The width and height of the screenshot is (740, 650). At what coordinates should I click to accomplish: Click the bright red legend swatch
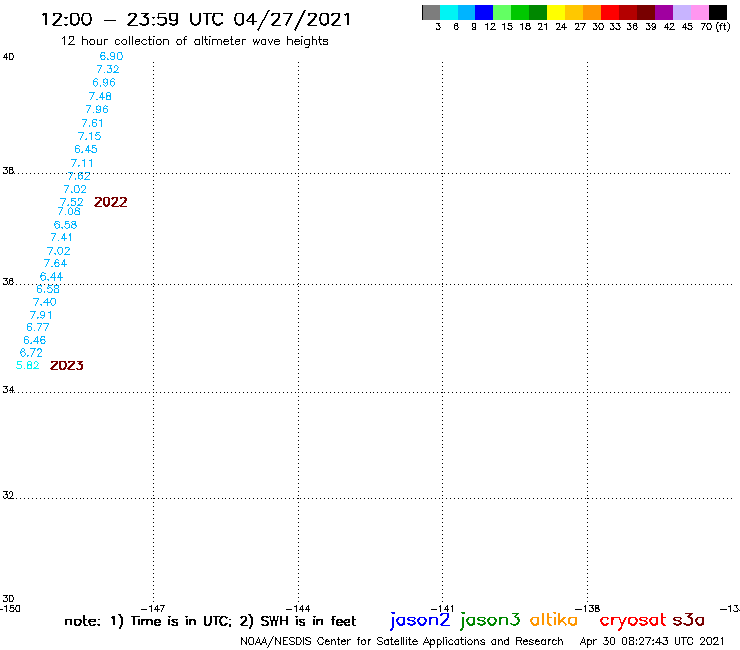[x=610, y=13]
